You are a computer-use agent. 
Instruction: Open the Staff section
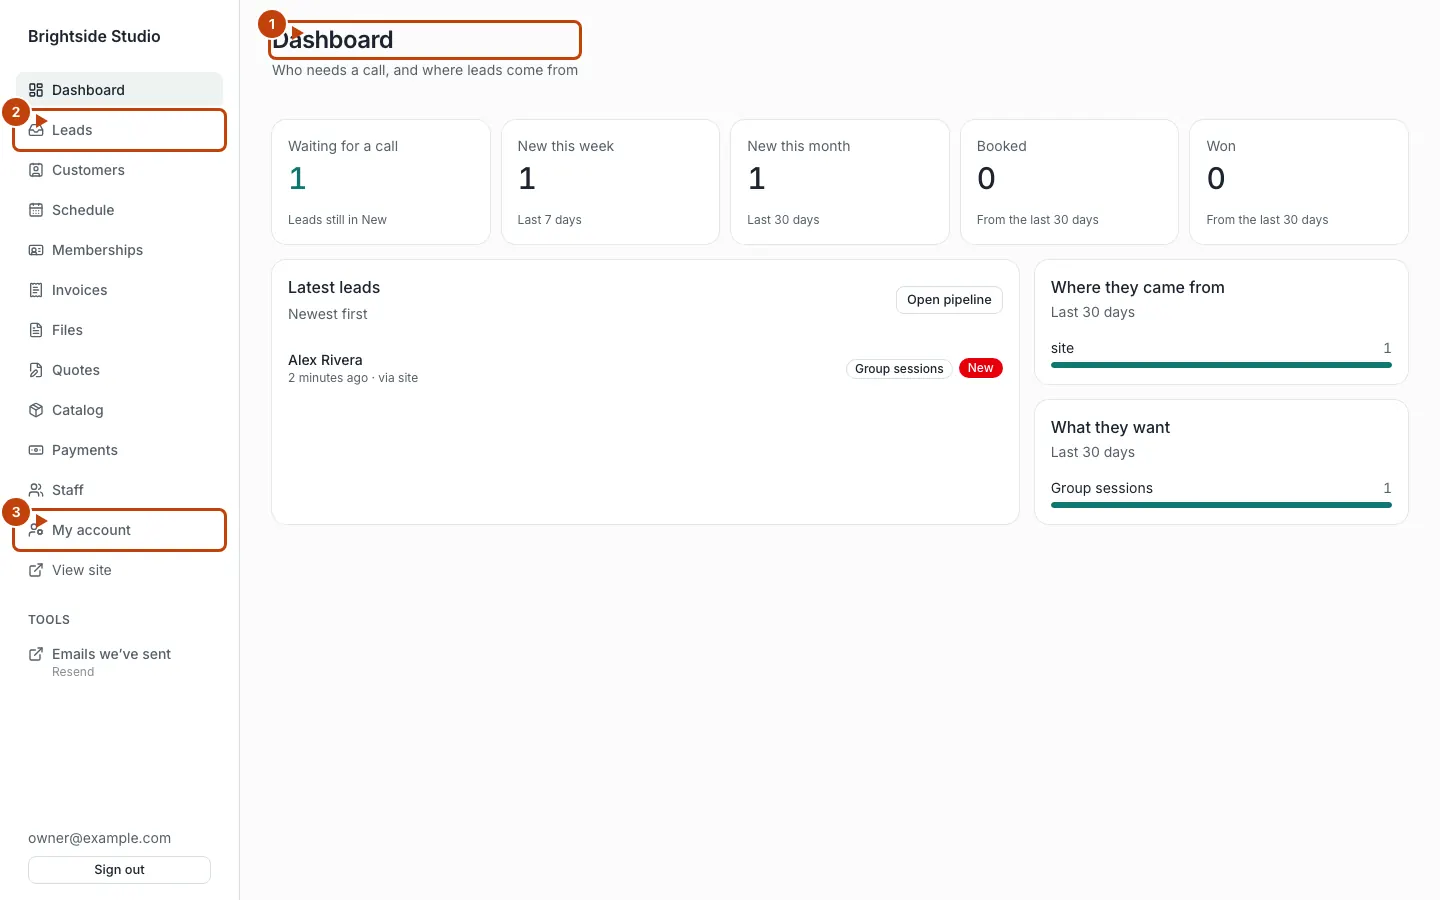119,490
